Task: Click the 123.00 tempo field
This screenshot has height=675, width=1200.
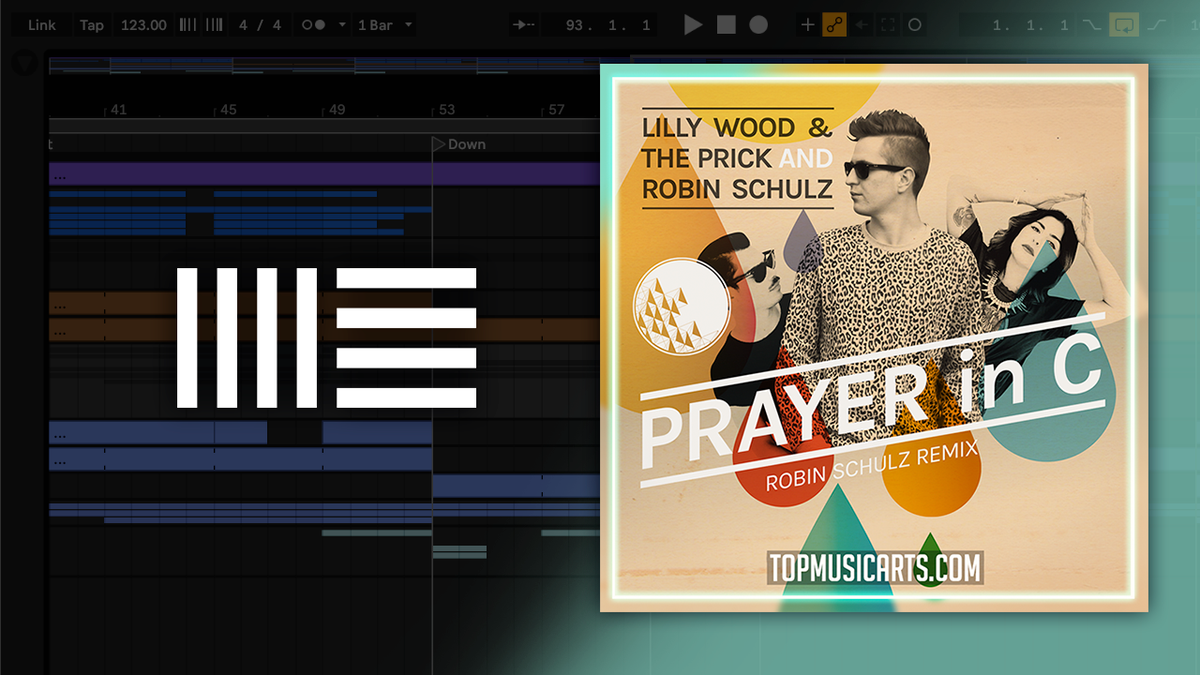Action: pos(143,25)
